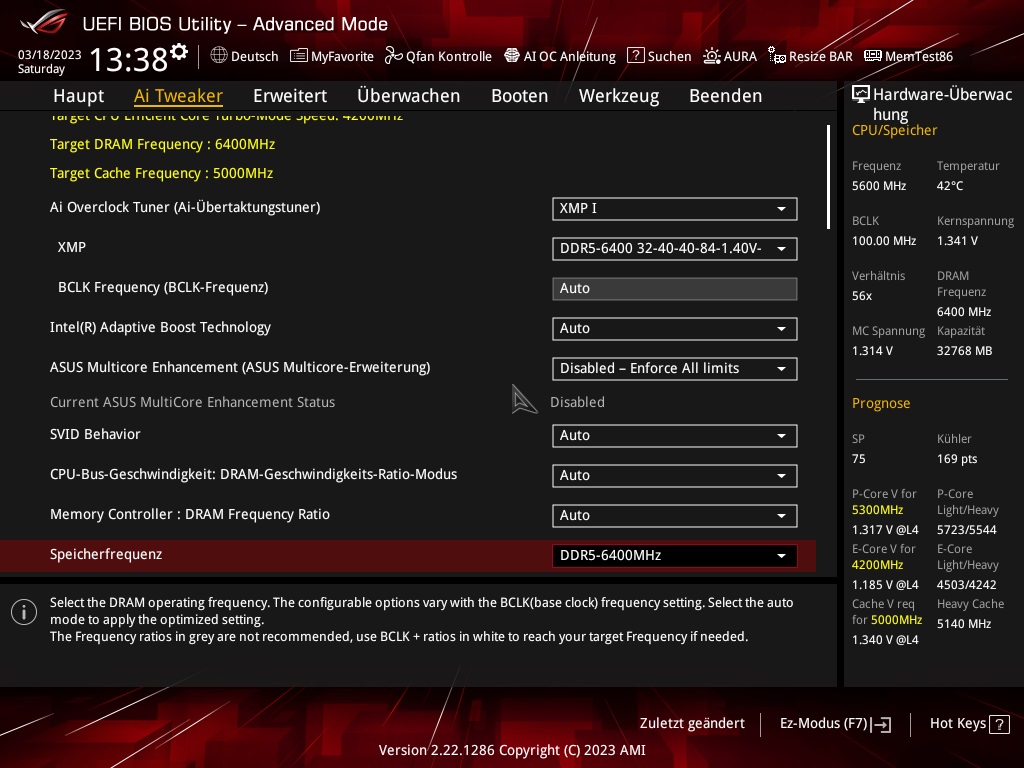Click the BCLK Frequency Auto input field

pos(675,289)
